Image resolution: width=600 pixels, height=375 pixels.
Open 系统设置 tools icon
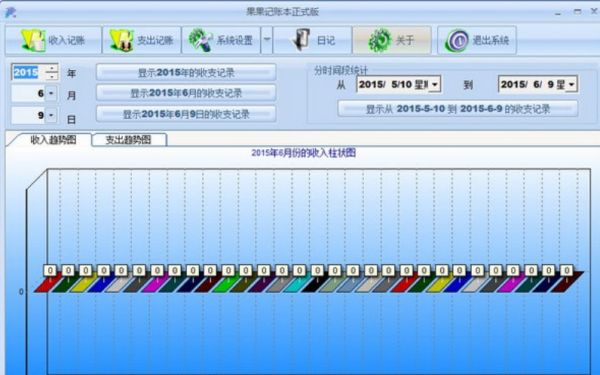tap(201, 40)
